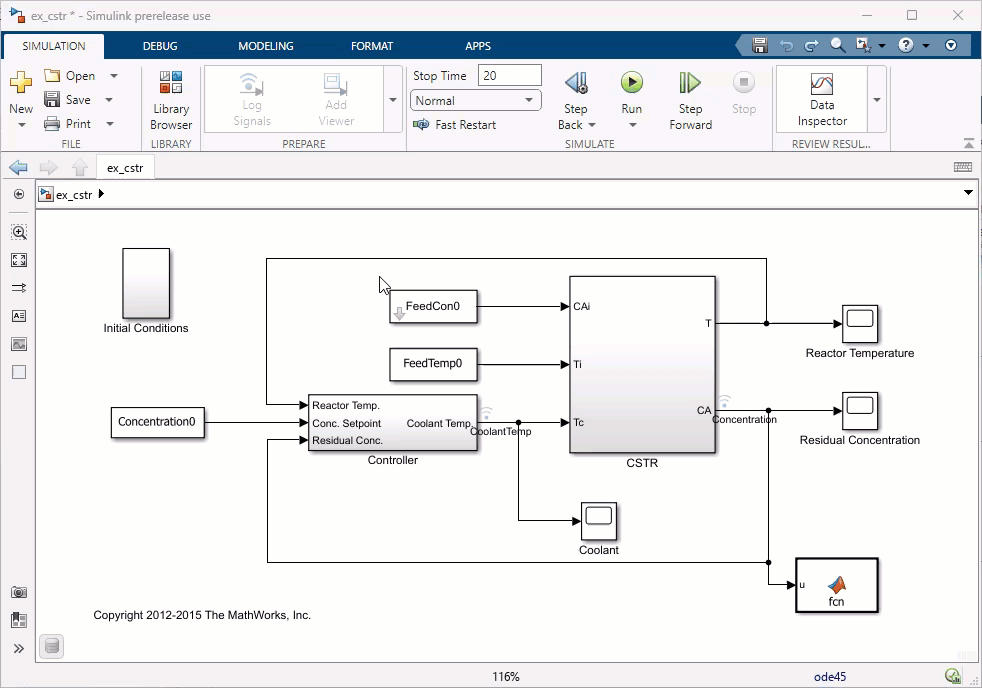Viewport: 982px width, 688px height.
Task: Click the viewmarks icon below the camera
Action: [x=19, y=620]
